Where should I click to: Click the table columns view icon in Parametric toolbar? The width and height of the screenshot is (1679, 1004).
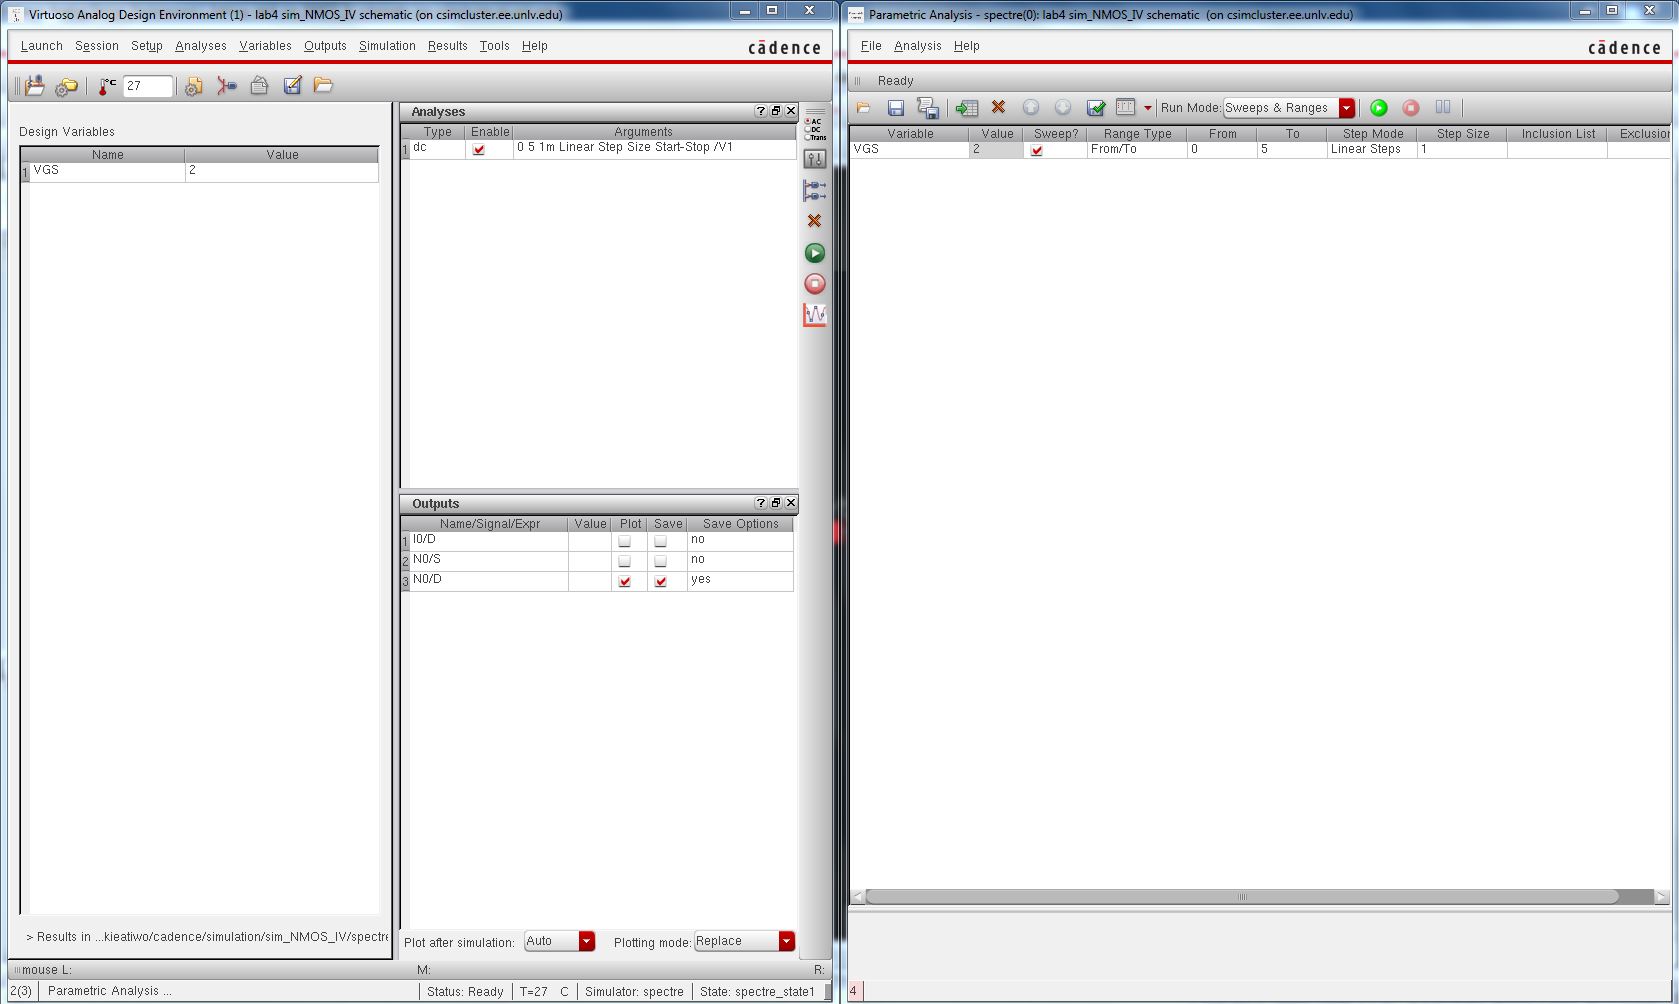[1126, 107]
